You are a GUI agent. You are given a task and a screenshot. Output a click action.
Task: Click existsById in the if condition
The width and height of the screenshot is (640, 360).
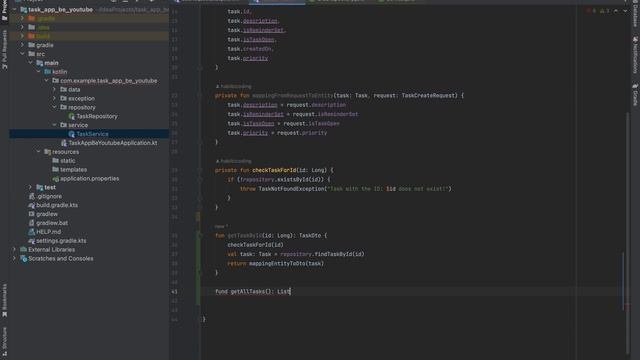(293, 180)
